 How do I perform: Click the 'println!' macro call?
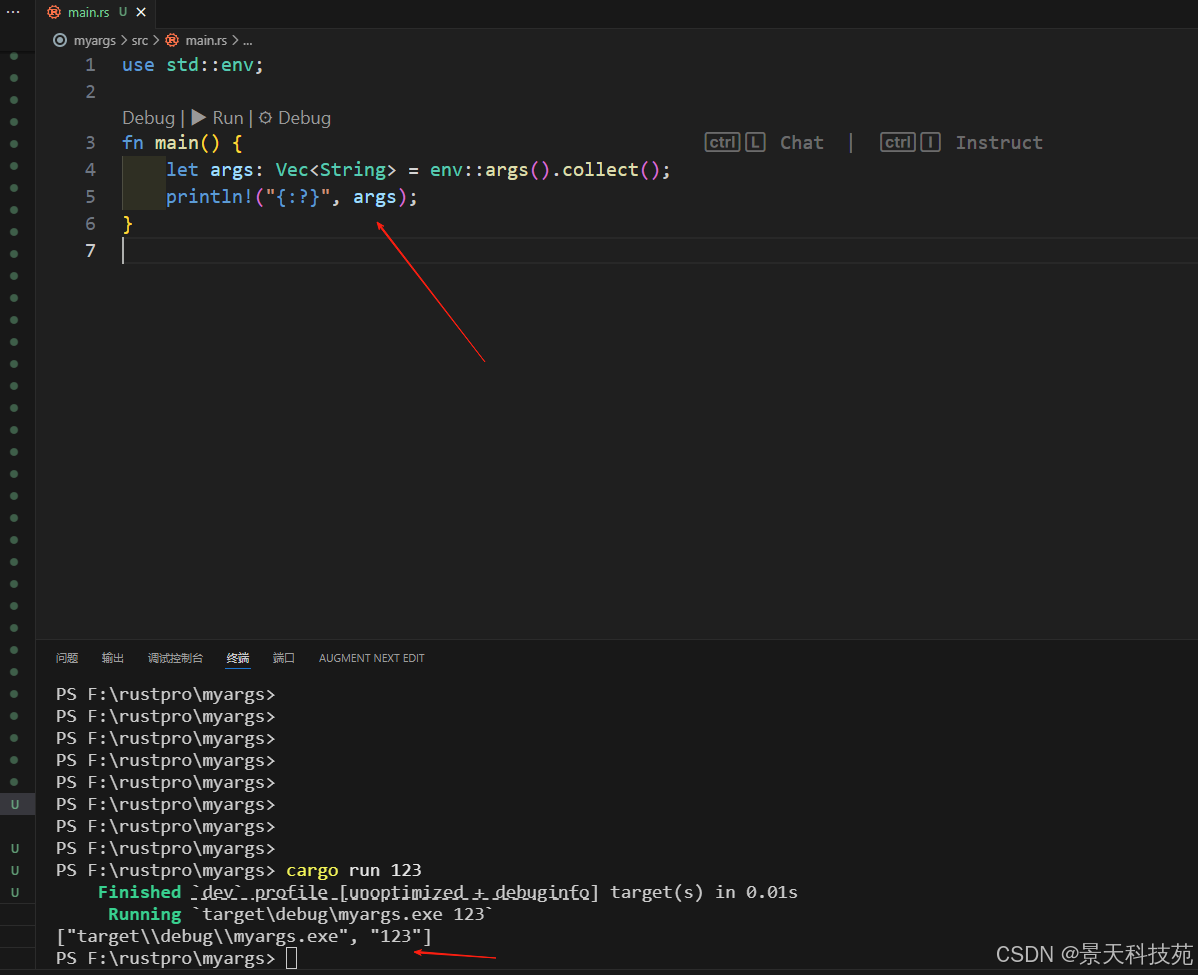(x=209, y=197)
